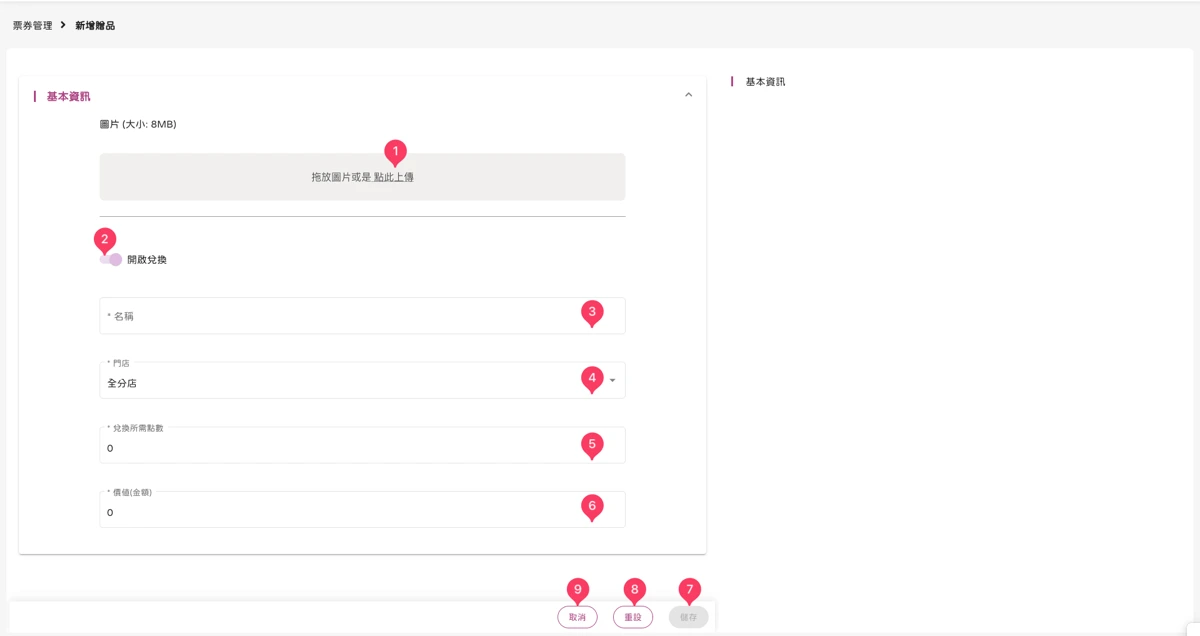Collapse the 基本資訊 section chevron

tap(688, 95)
